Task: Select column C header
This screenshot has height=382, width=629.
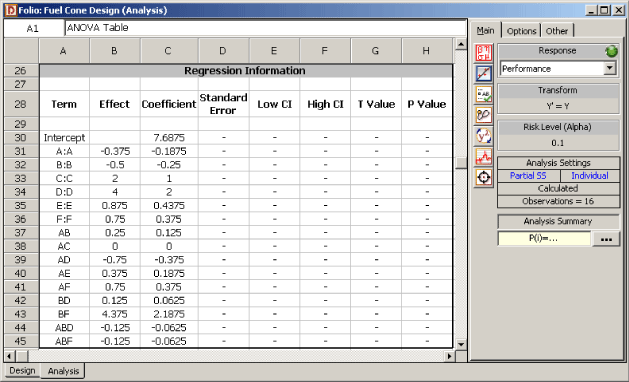Action: (168, 51)
